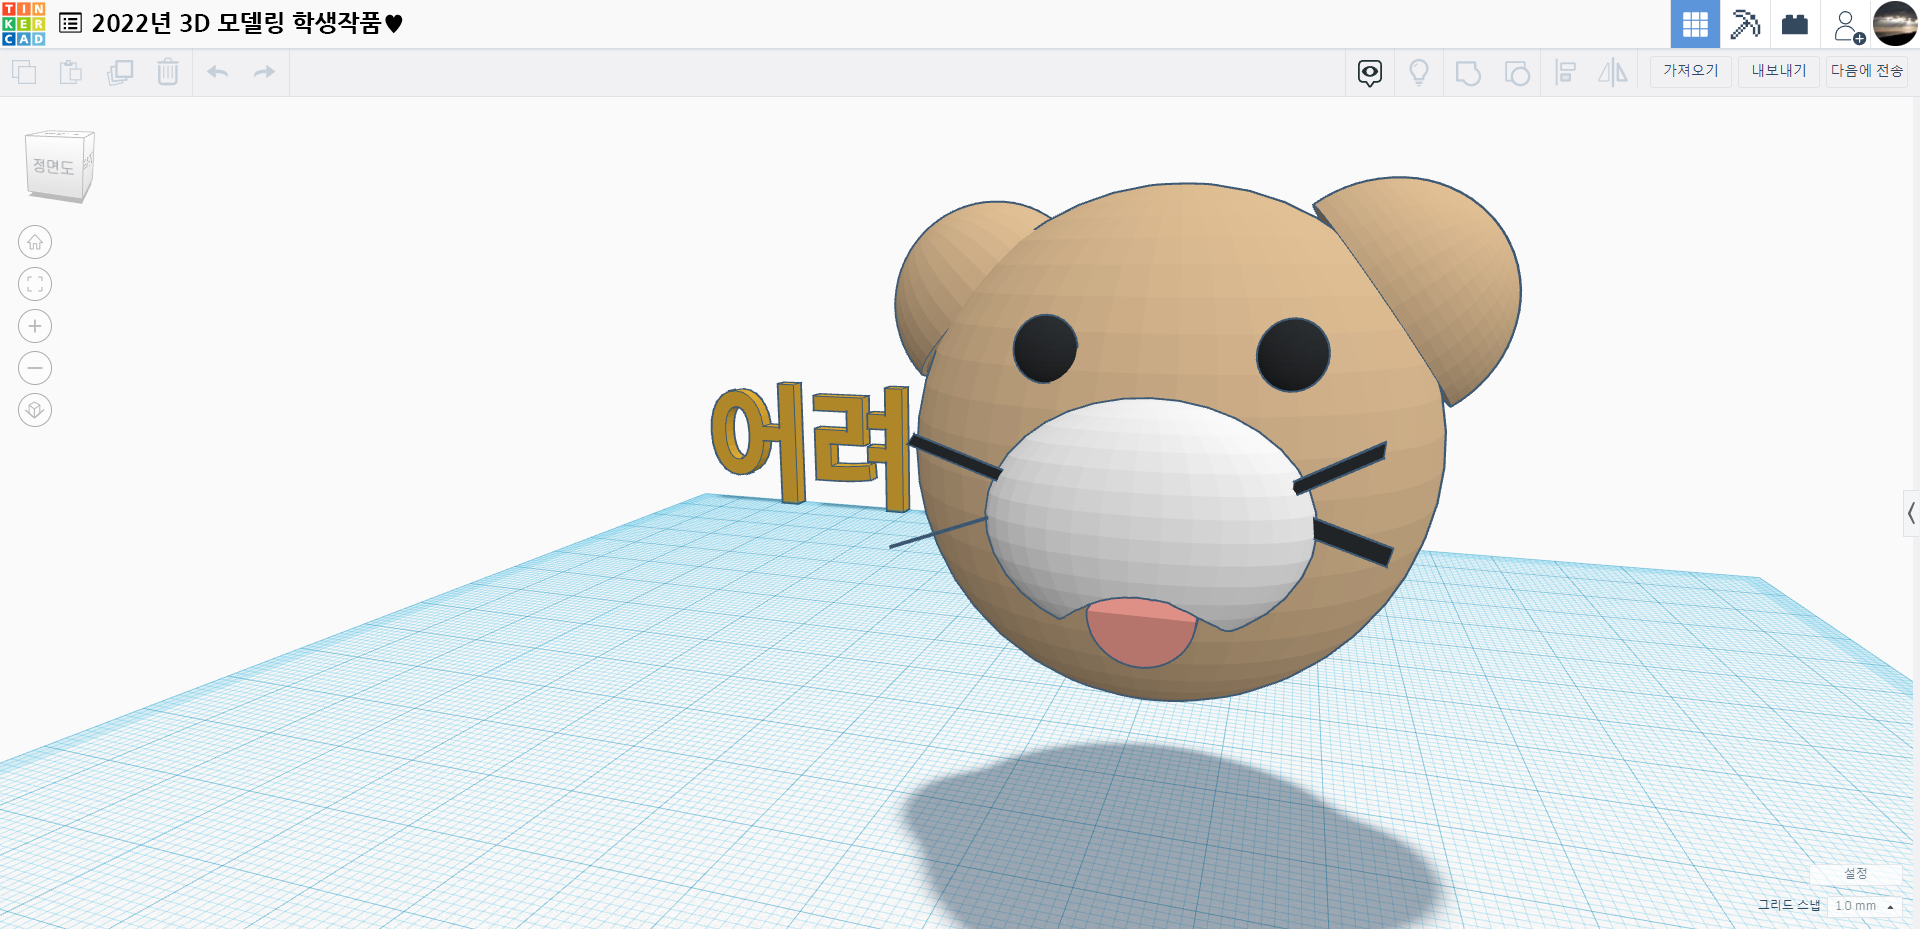
Task: Click the Home view button
Action: point(35,242)
